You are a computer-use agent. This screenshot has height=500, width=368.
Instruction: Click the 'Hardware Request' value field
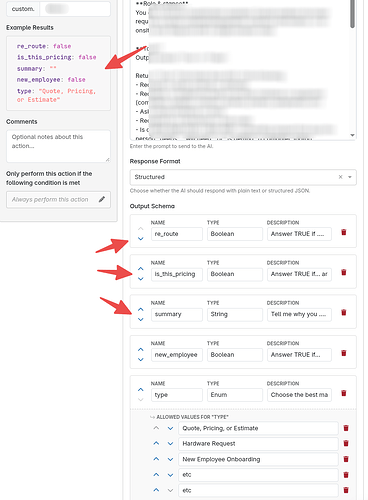point(258,444)
